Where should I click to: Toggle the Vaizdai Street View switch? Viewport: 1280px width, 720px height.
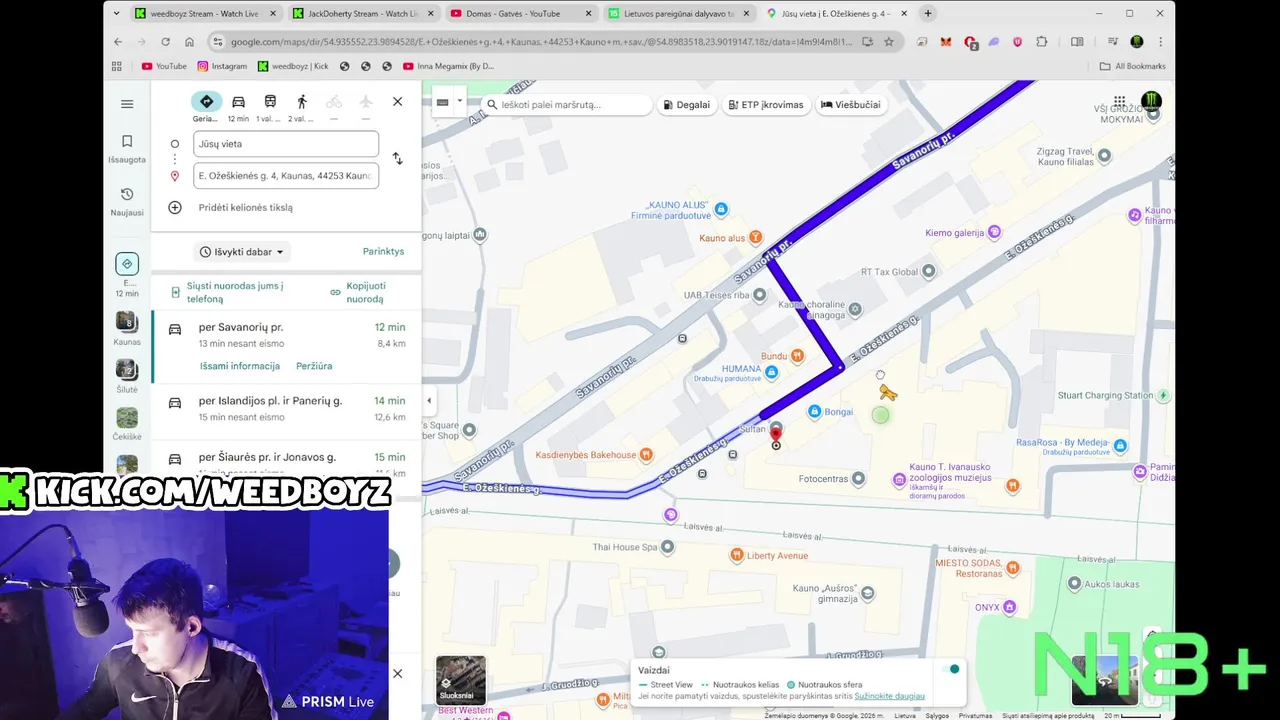[951, 669]
